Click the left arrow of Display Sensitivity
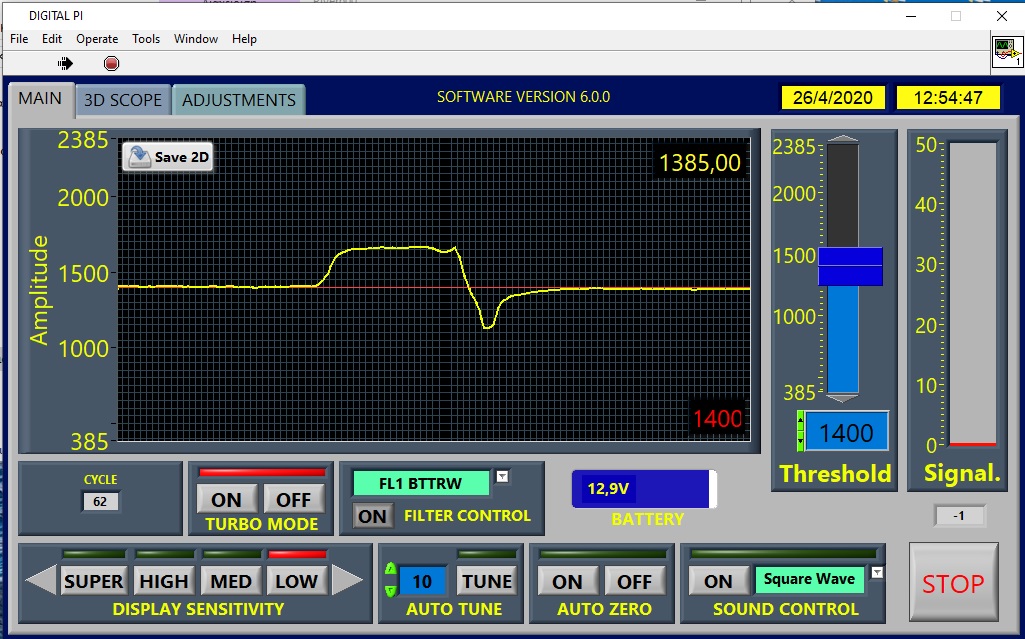Screen dimensions: 1025x639 (x=40, y=580)
